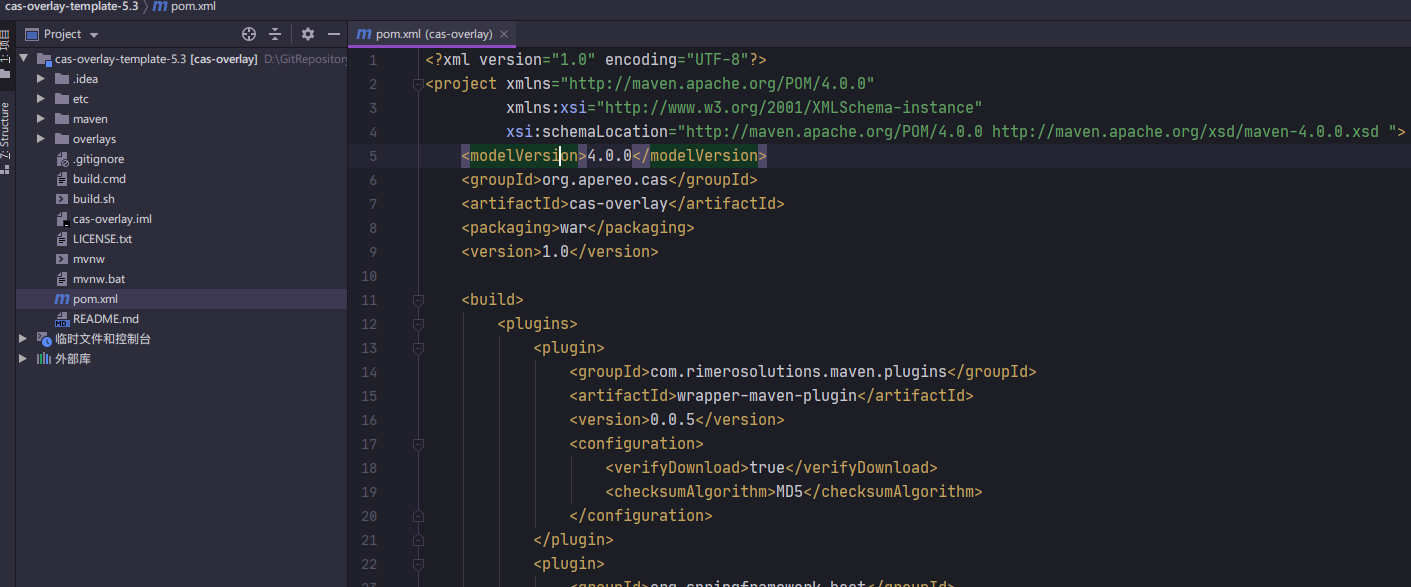Click com.rimerosolutions.maven.plugins text
The width and height of the screenshot is (1411, 587).
coord(798,372)
